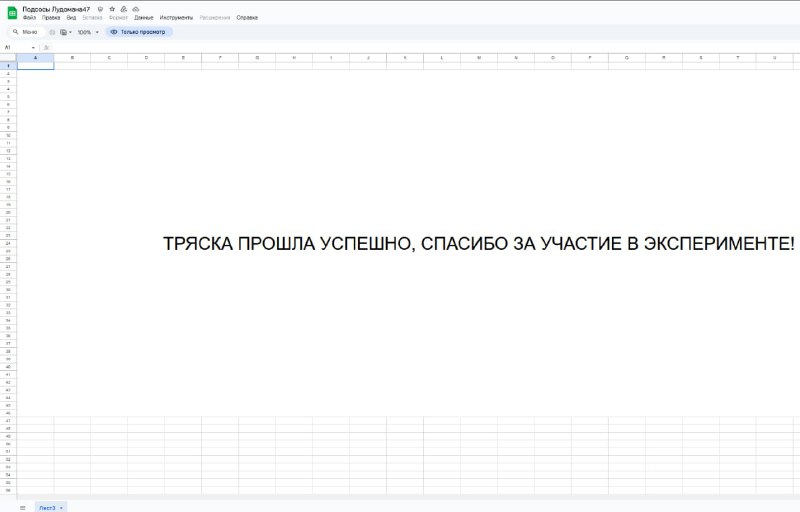Image resolution: width=800 pixels, height=512 pixels.
Task: Check the cloud document status icon
Action: click(135, 9)
